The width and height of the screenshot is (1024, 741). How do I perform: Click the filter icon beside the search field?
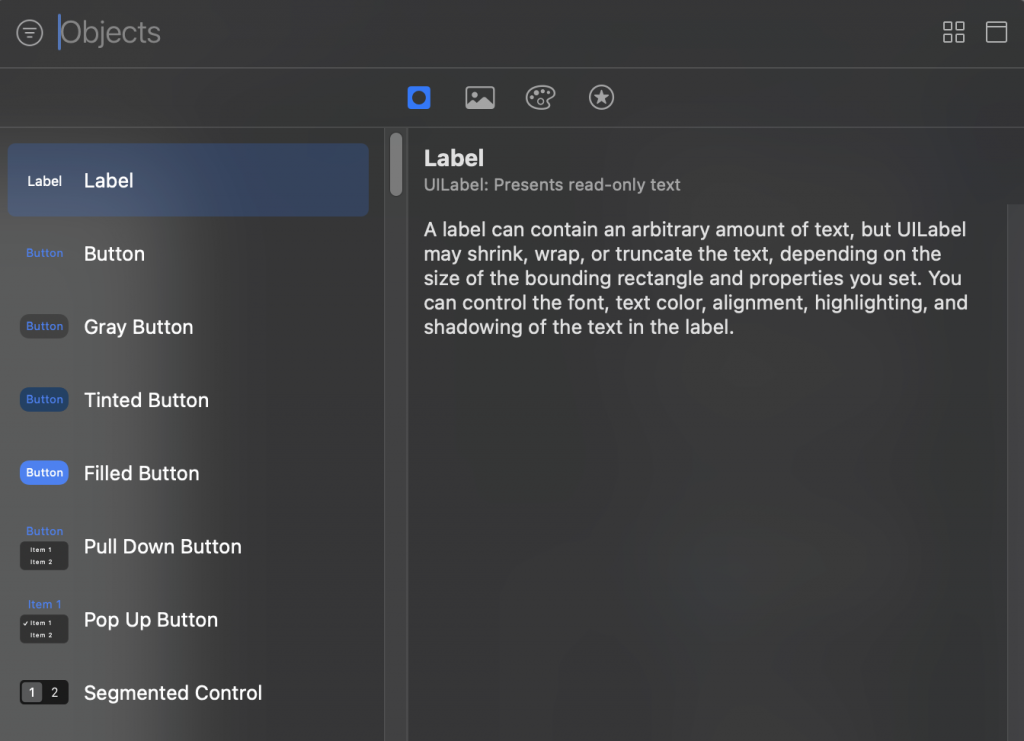tap(30, 33)
